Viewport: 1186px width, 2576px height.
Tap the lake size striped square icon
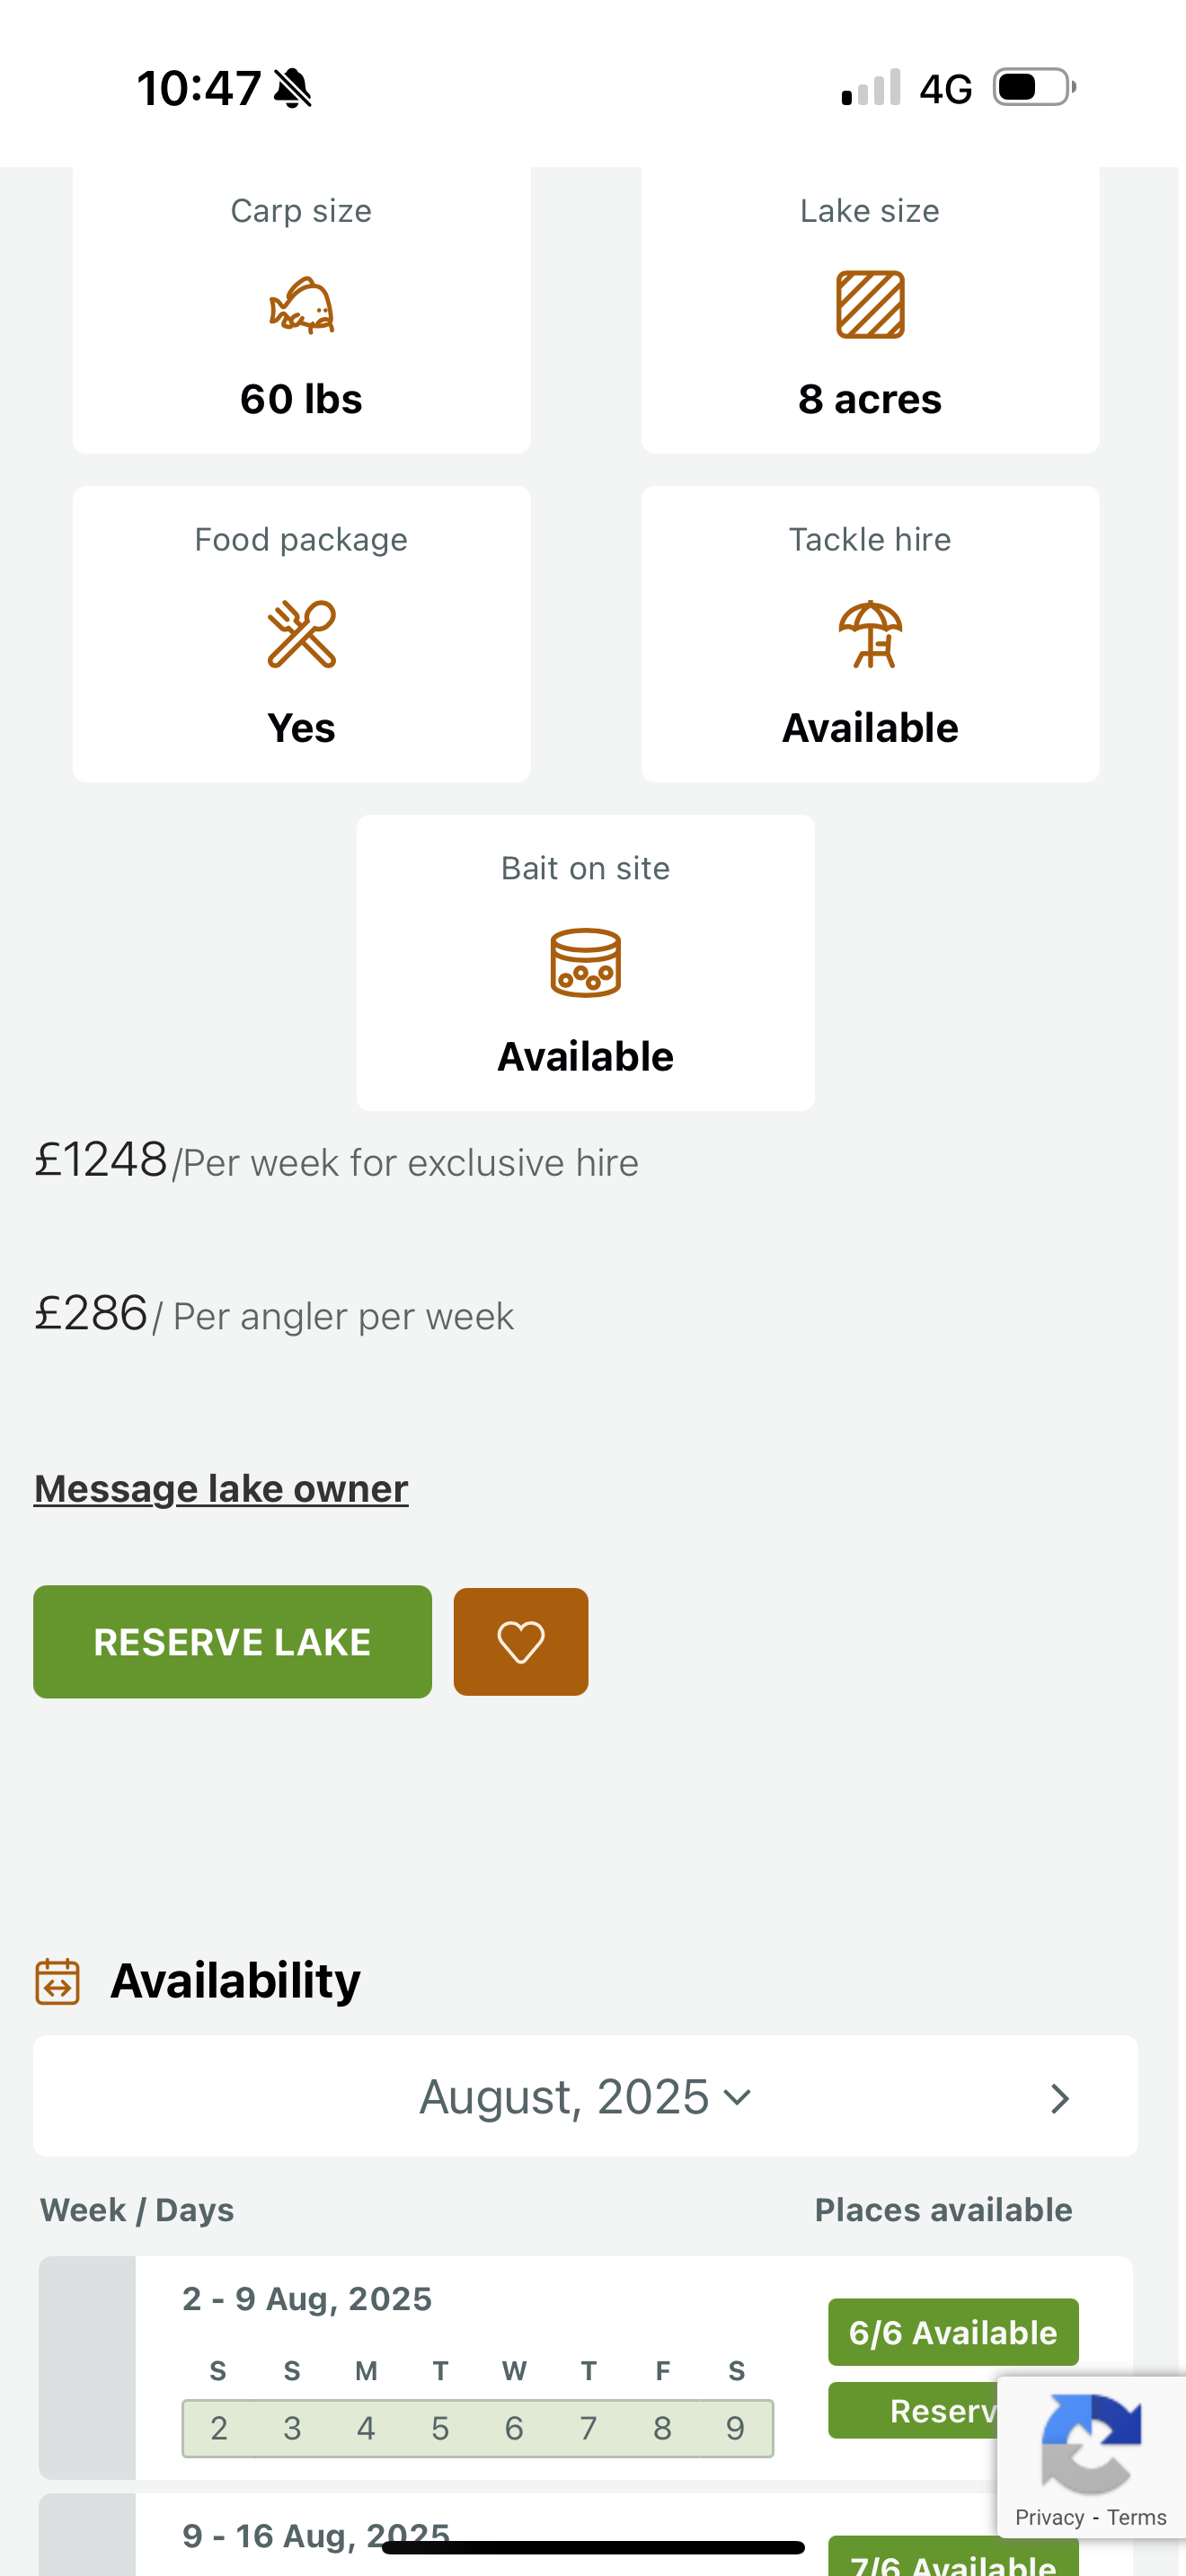[870, 305]
